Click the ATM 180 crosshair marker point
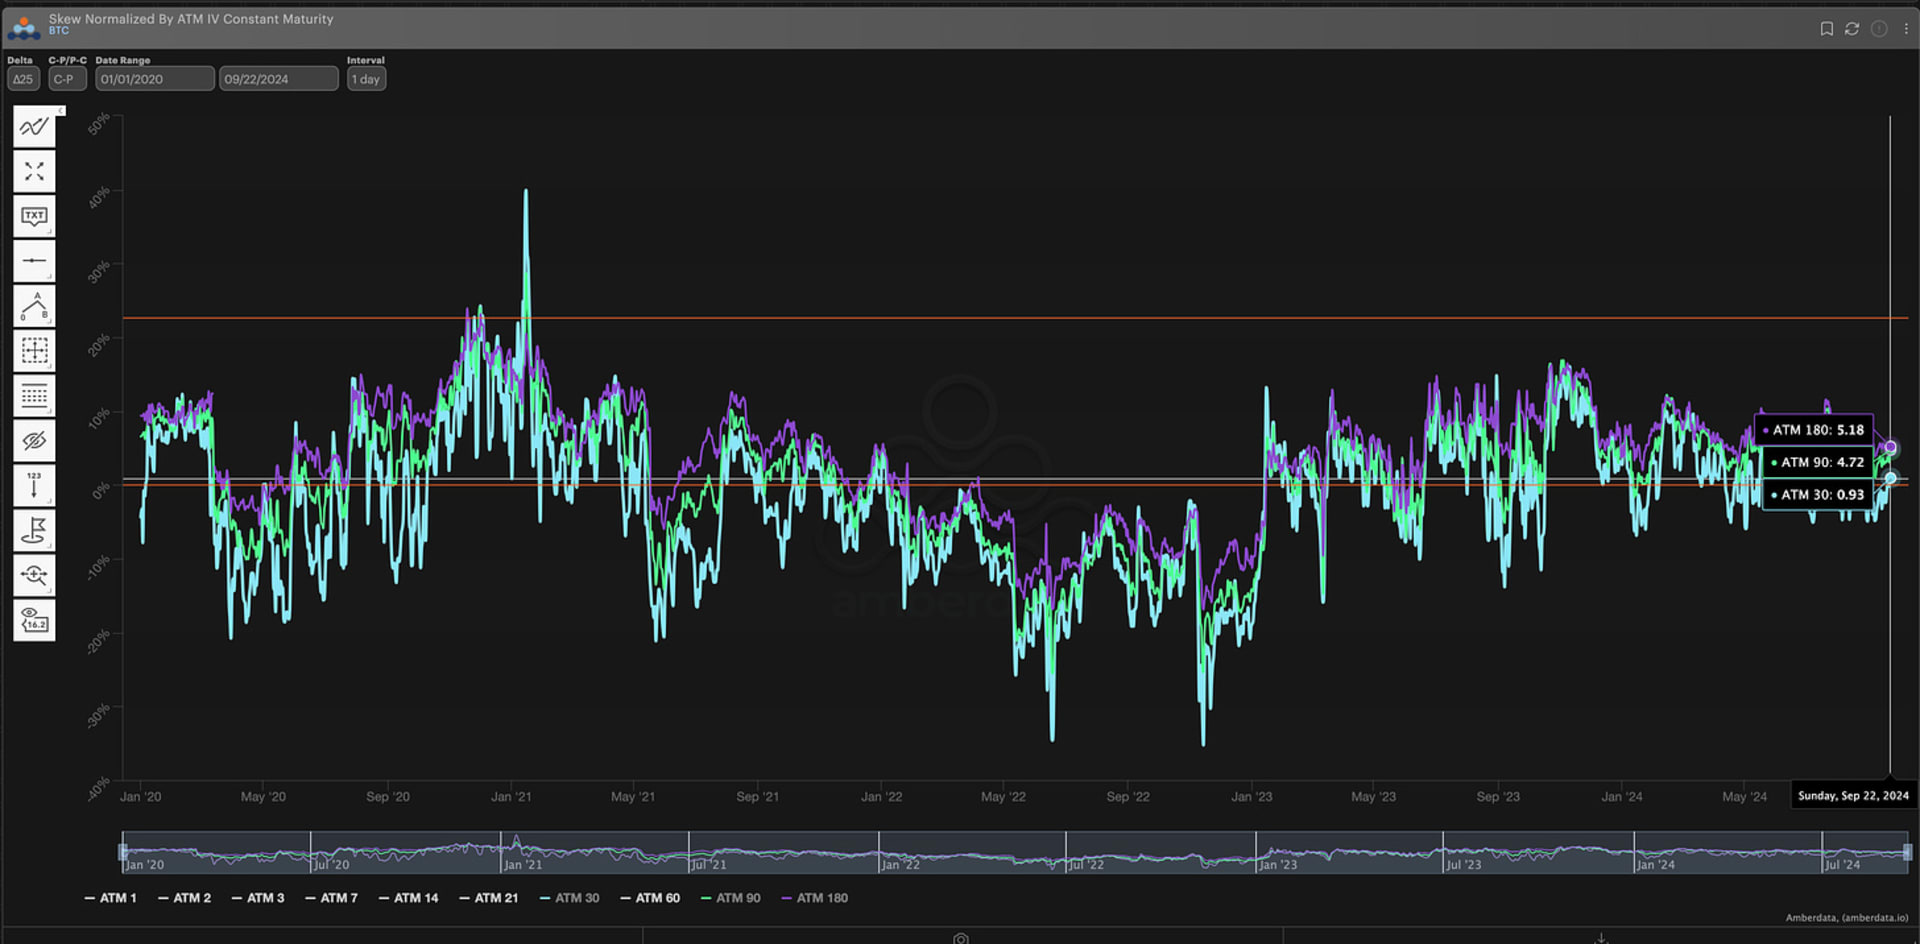Viewport: 1920px width, 944px height. (x=1890, y=448)
